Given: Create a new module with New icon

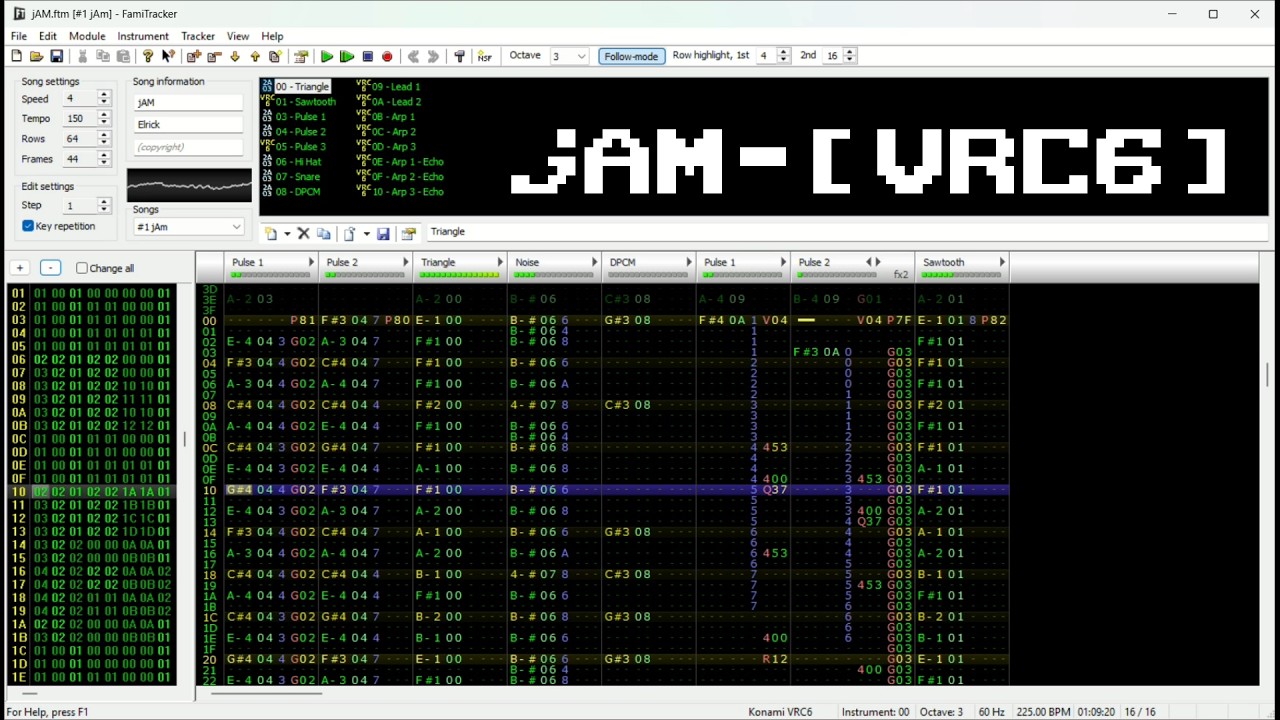Looking at the screenshot, I should click(16, 57).
